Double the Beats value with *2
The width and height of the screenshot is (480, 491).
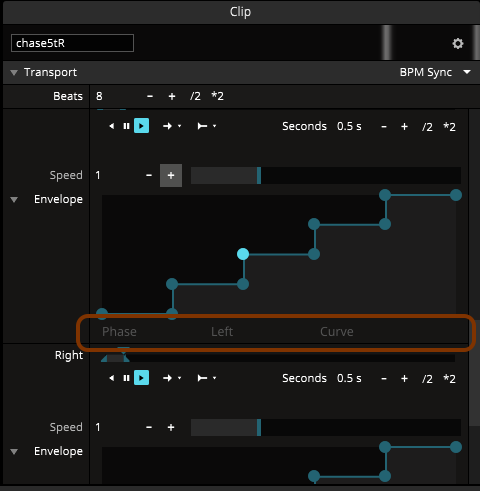pyautogui.click(x=217, y=96)
